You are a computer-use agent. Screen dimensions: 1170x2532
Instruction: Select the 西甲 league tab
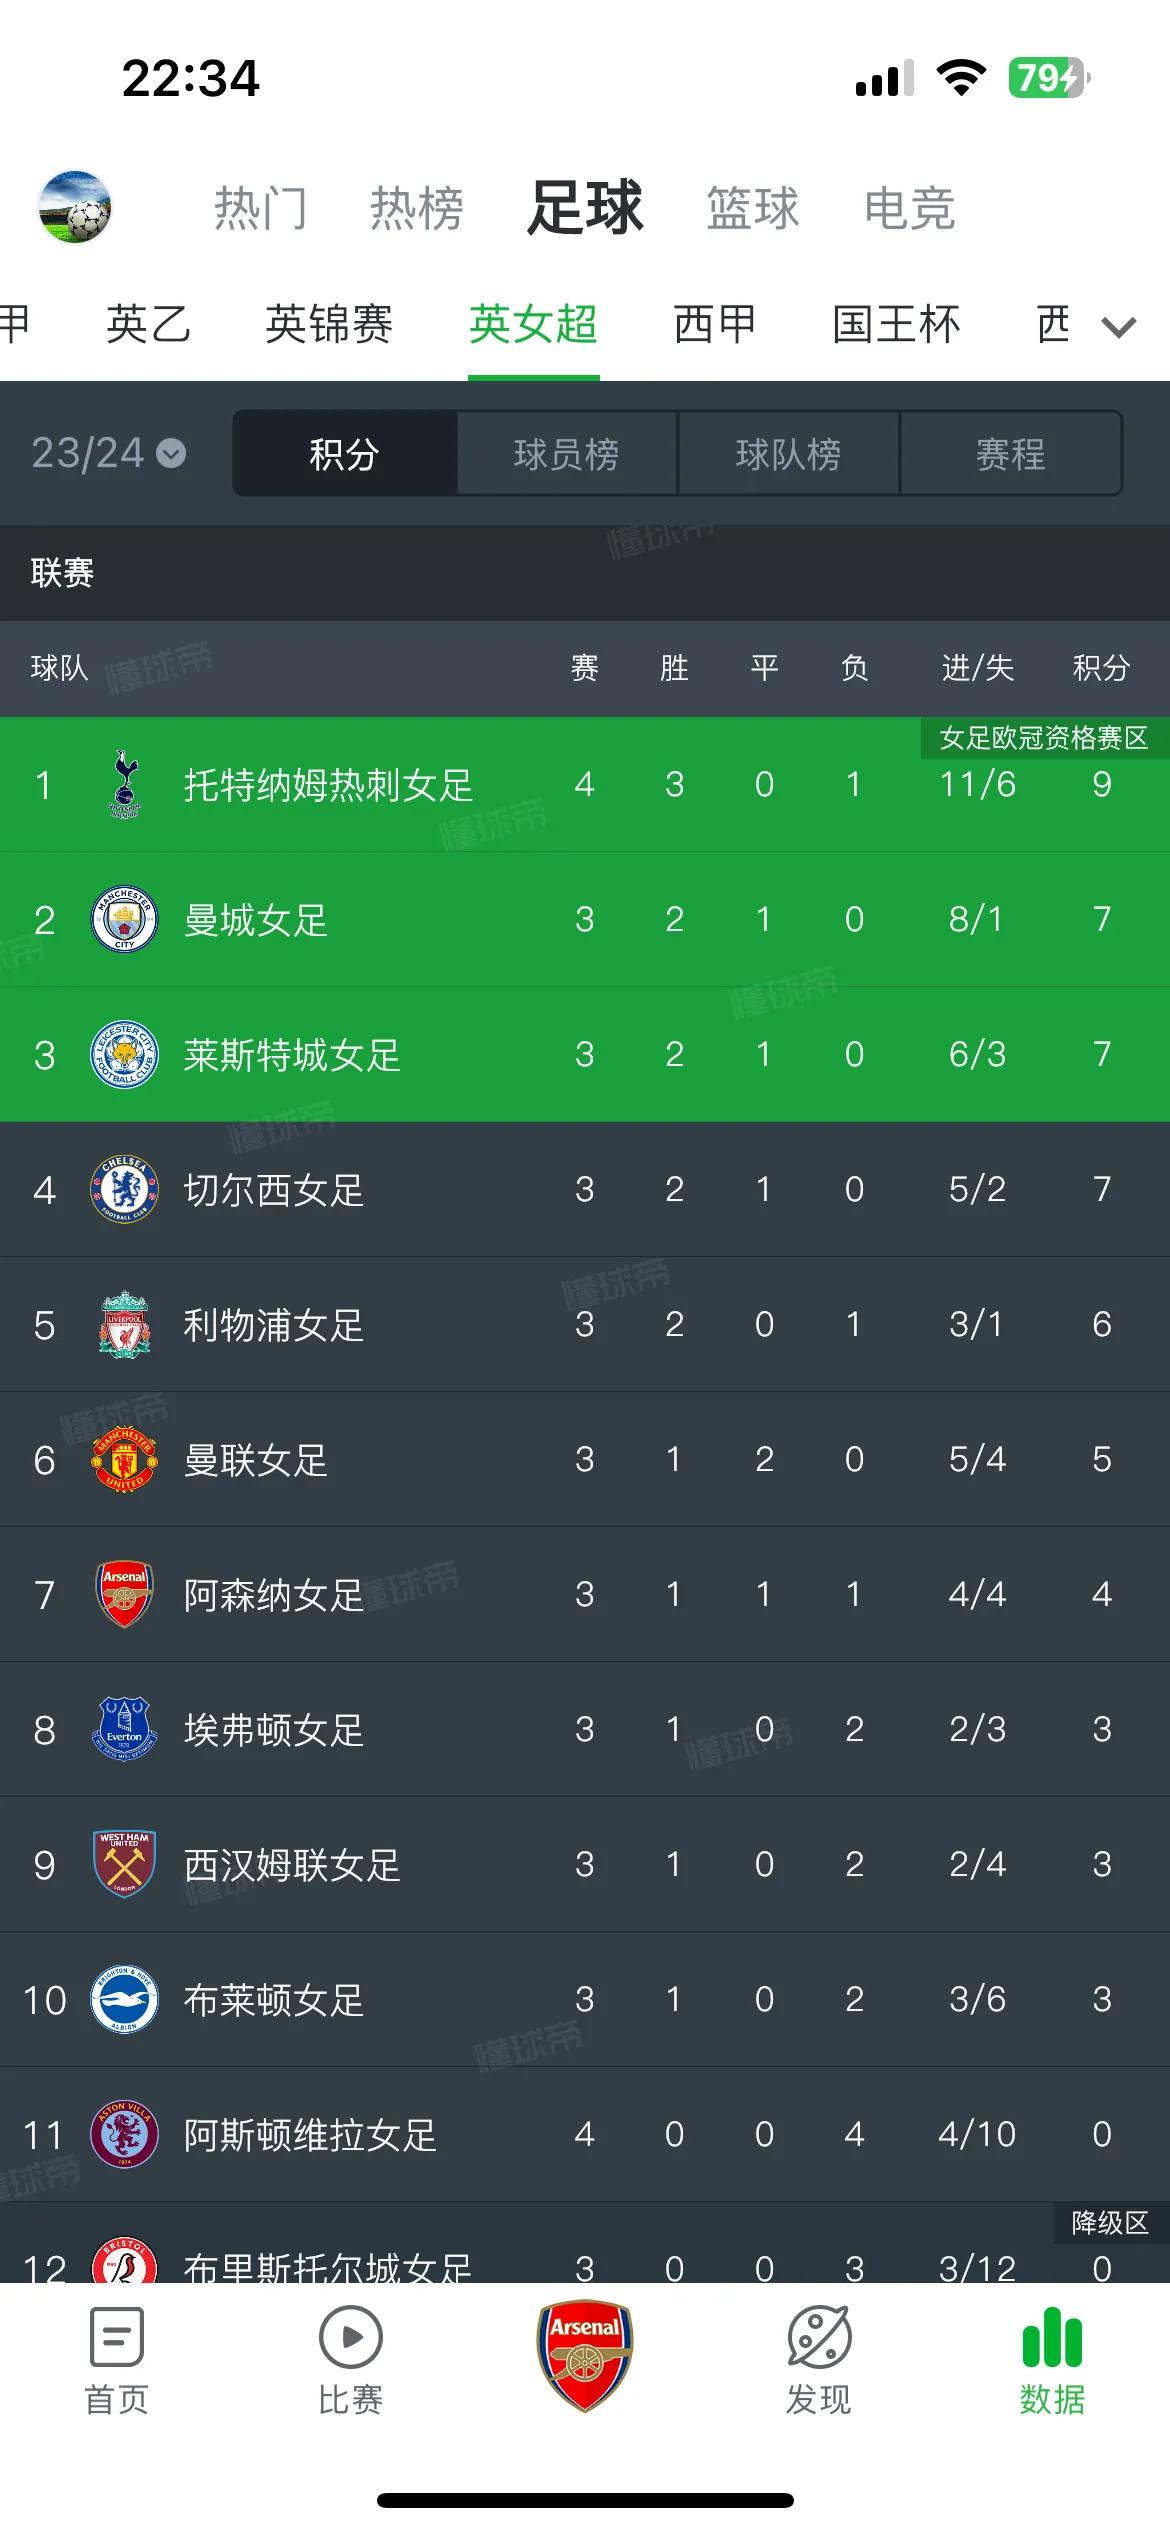pos(714,325)
